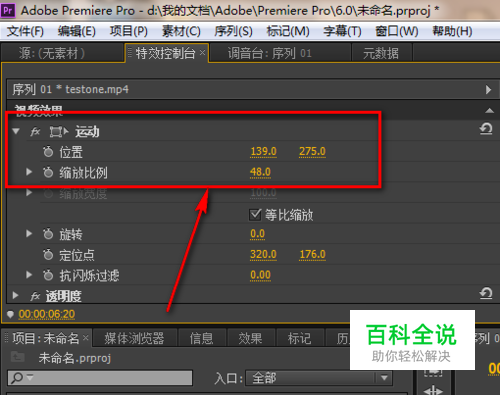Viewport: 500px width, 395px height.
Task: Open the 窗口(W) menu
Action: click(x=397, y=31)
